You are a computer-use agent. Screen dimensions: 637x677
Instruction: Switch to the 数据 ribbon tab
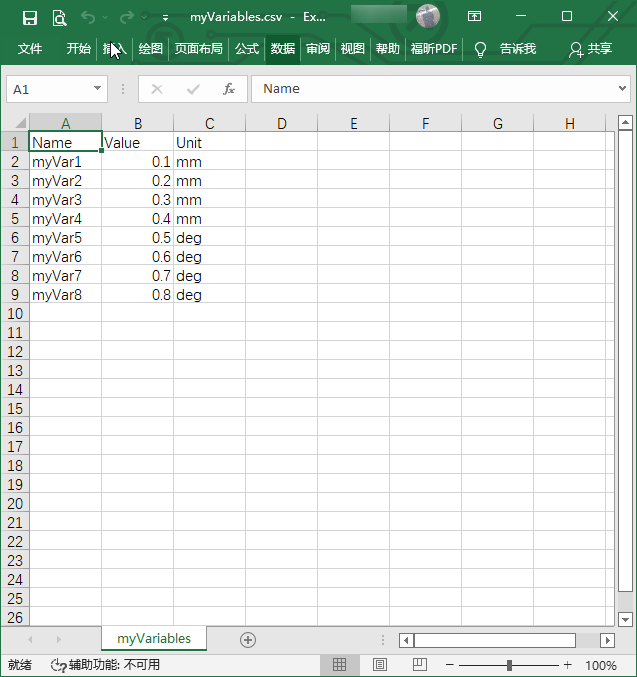pyautogui.click(x=283, y=48)
